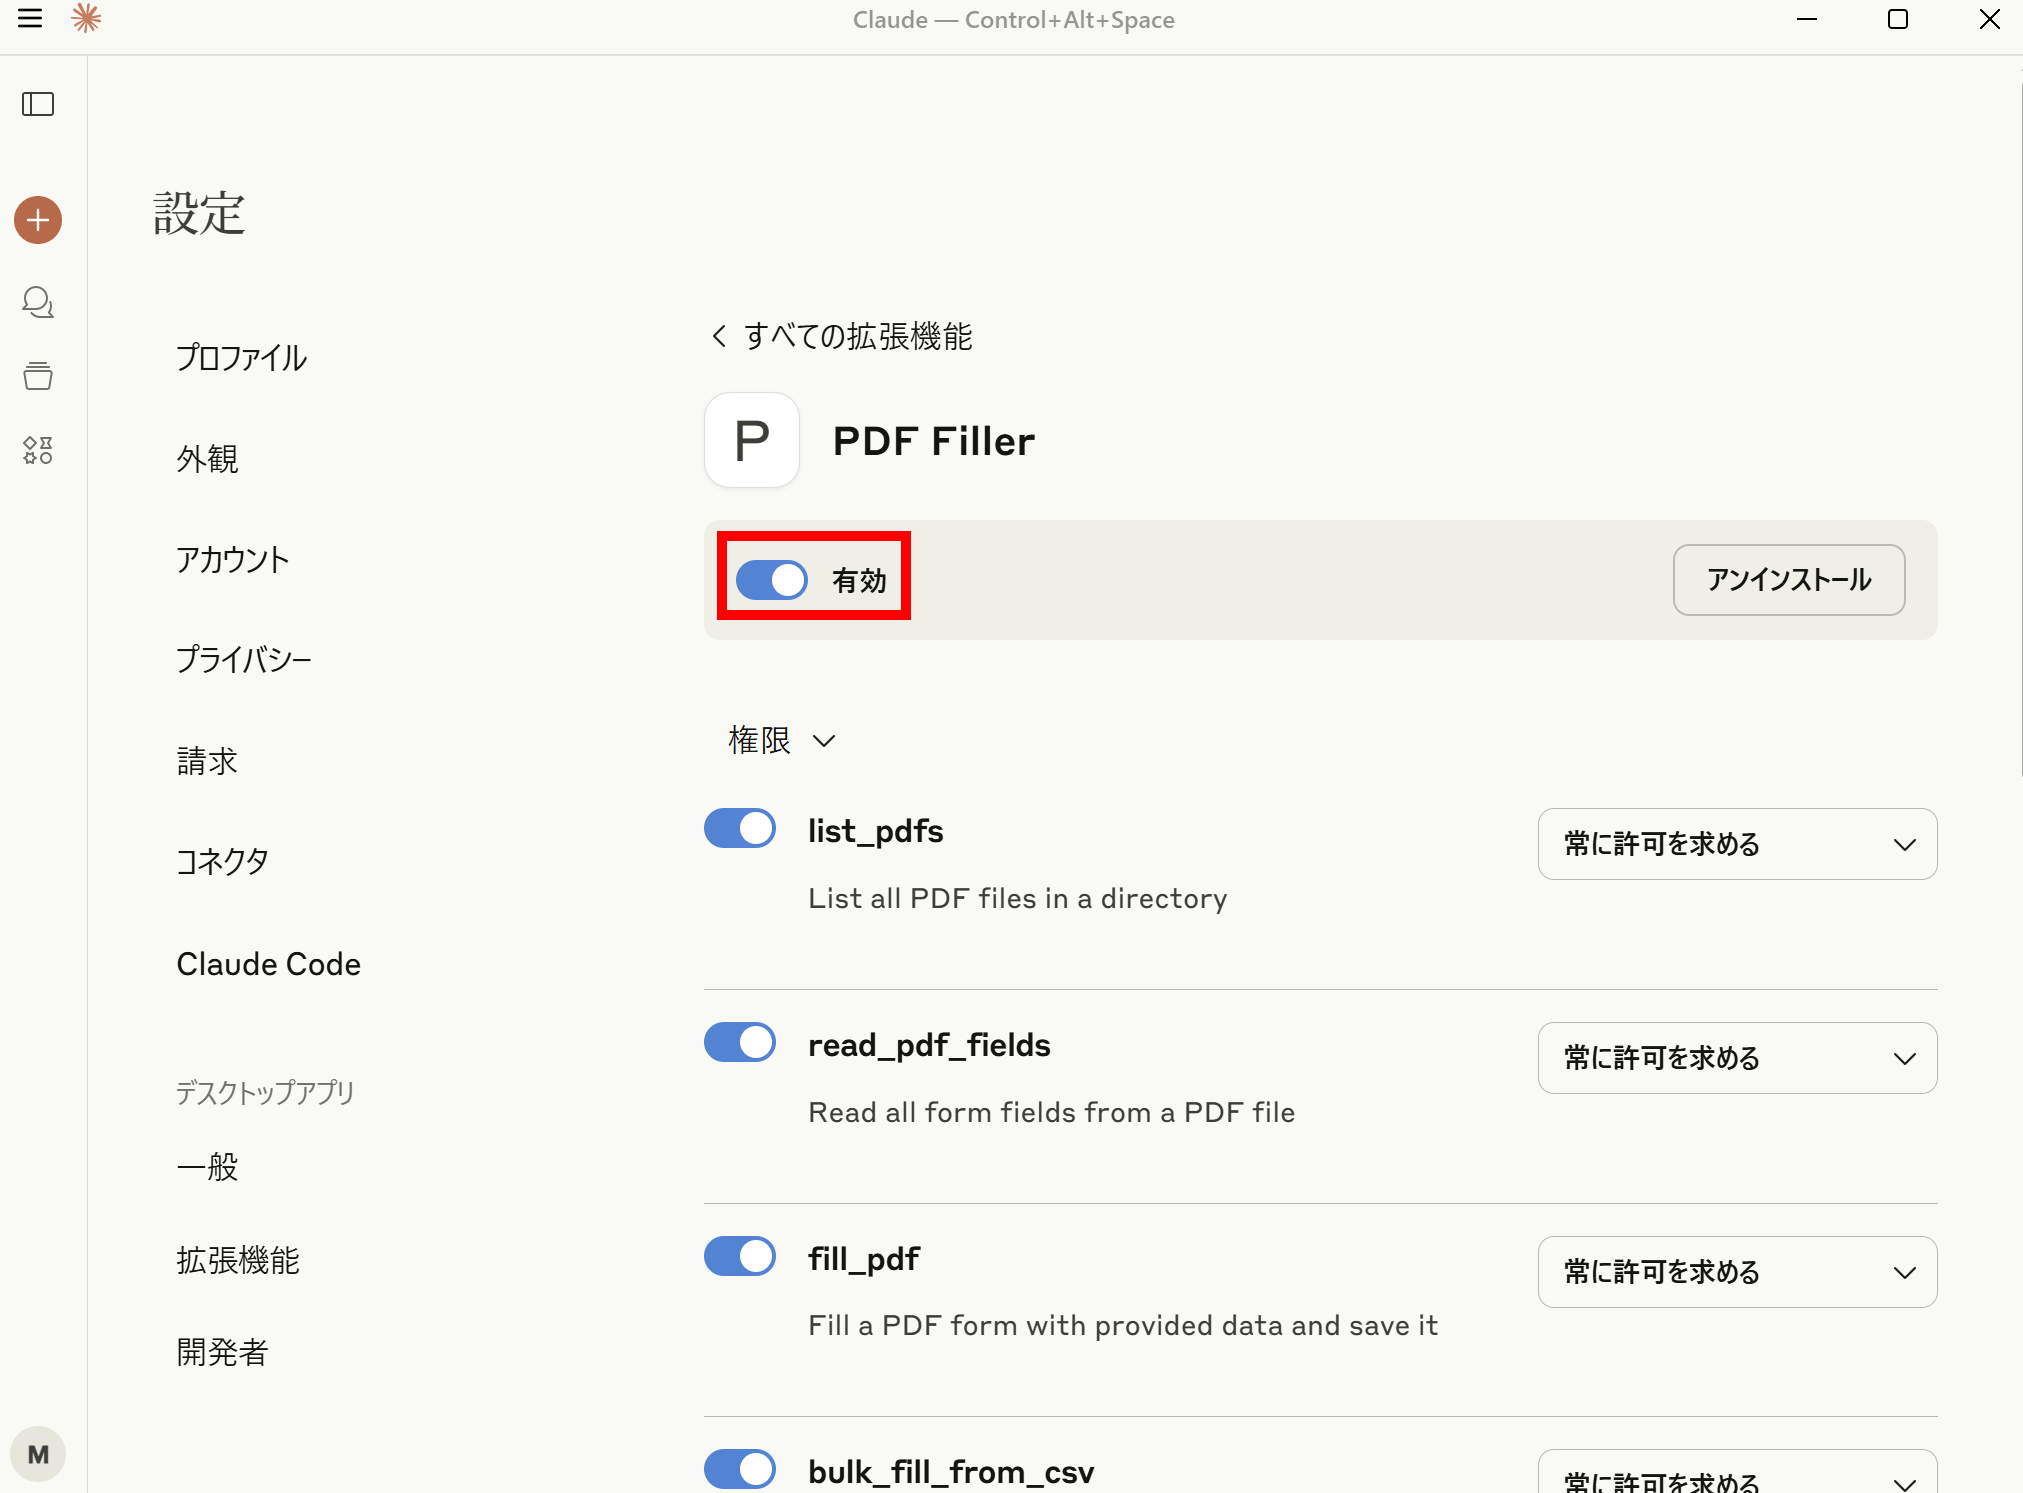Open 外観 settings
Screen dimensions: 2023x1493
[208, 459]
